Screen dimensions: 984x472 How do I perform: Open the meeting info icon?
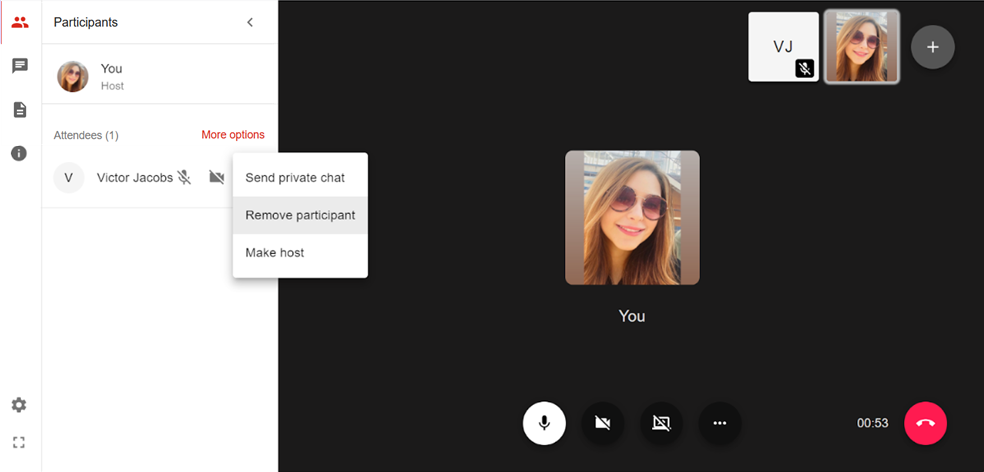[x=19, y=153]
